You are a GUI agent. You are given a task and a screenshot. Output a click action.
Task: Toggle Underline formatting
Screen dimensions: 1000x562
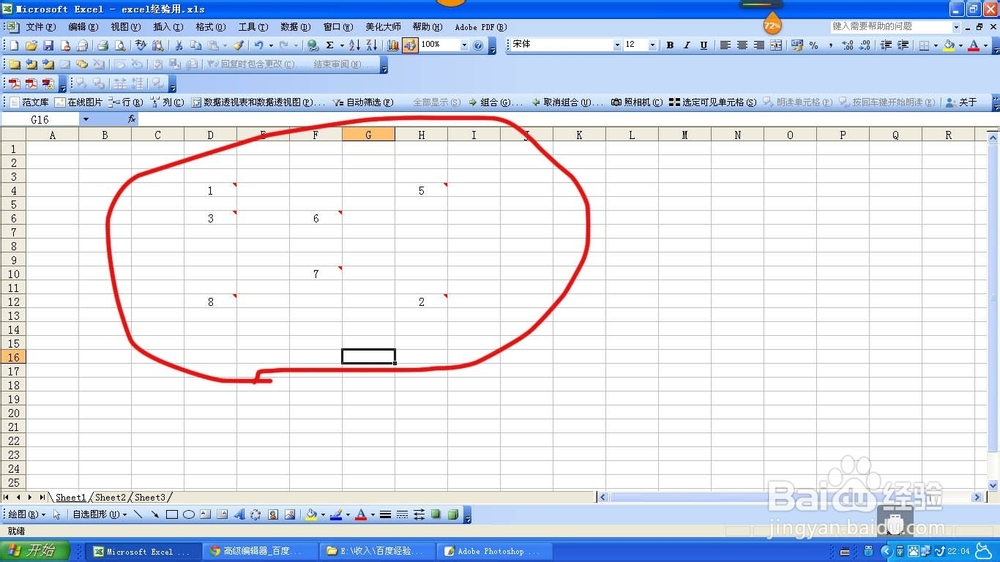tap(703, 45)
